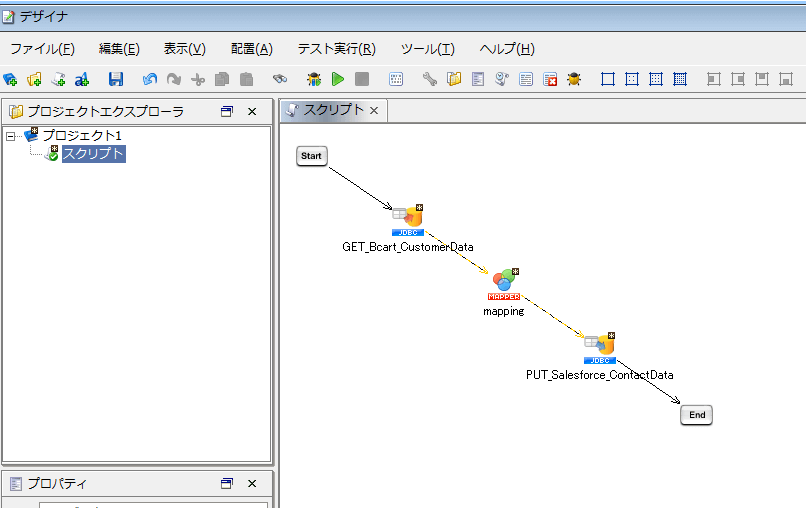Screen dimensions: 806x508
Task: Click the align right icon
Action: pos(738,79)
